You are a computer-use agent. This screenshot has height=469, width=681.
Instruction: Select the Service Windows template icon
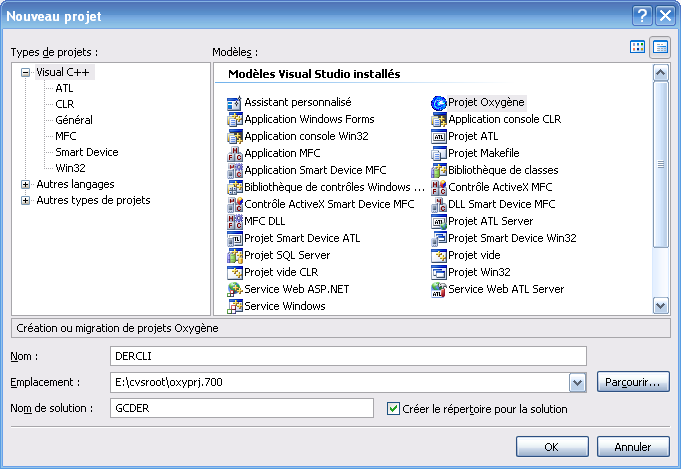click(x=235, y=306)
